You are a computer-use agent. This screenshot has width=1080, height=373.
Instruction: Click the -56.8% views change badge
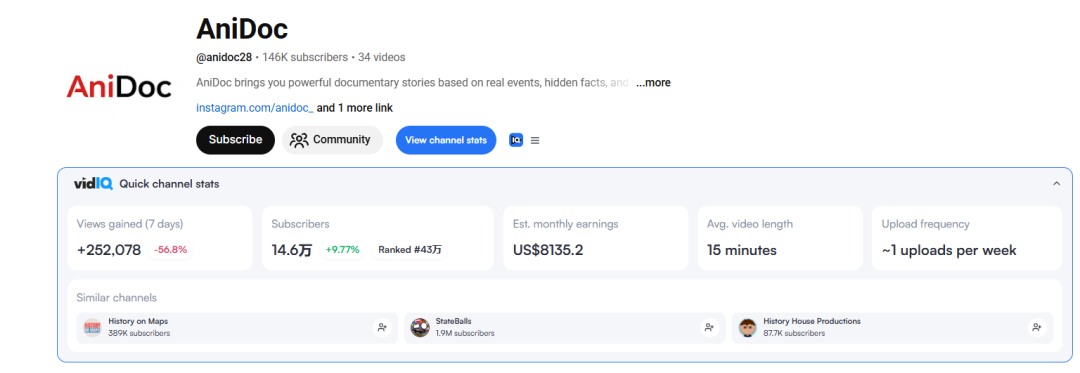tap(170, 250)
